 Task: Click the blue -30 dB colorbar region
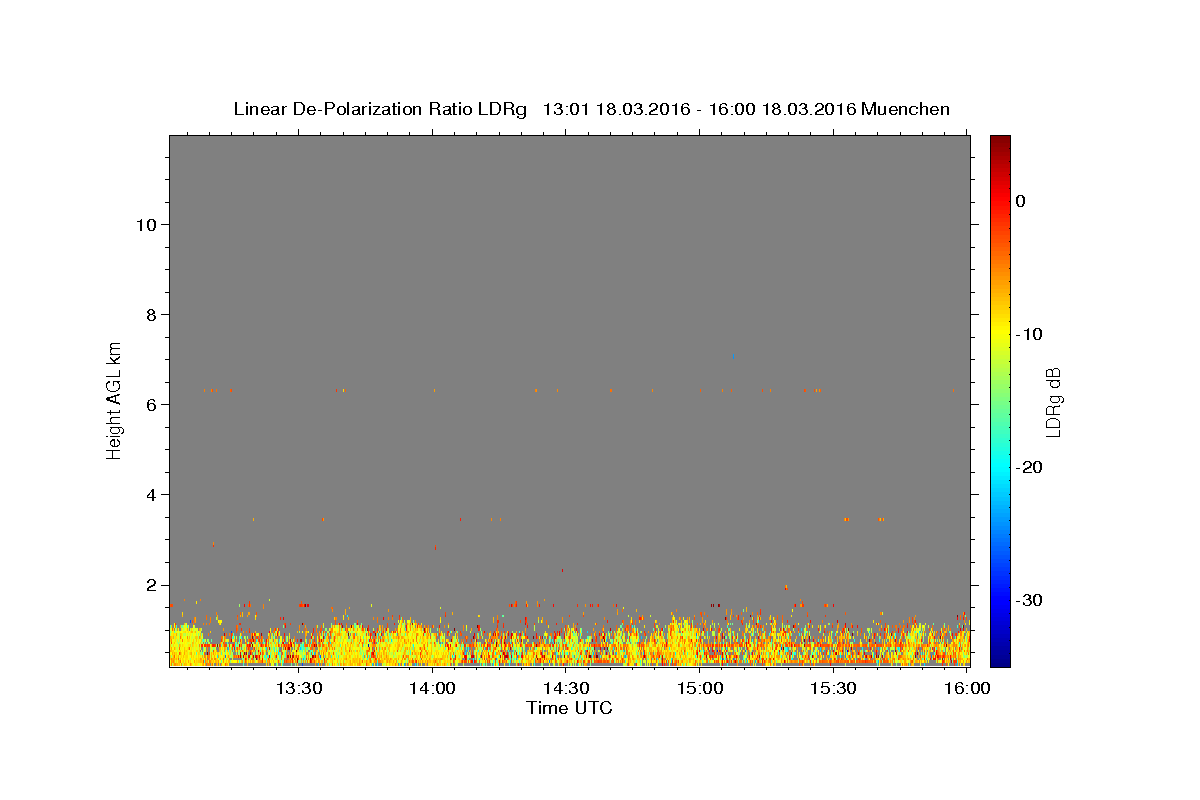[x=1000, y=600]
